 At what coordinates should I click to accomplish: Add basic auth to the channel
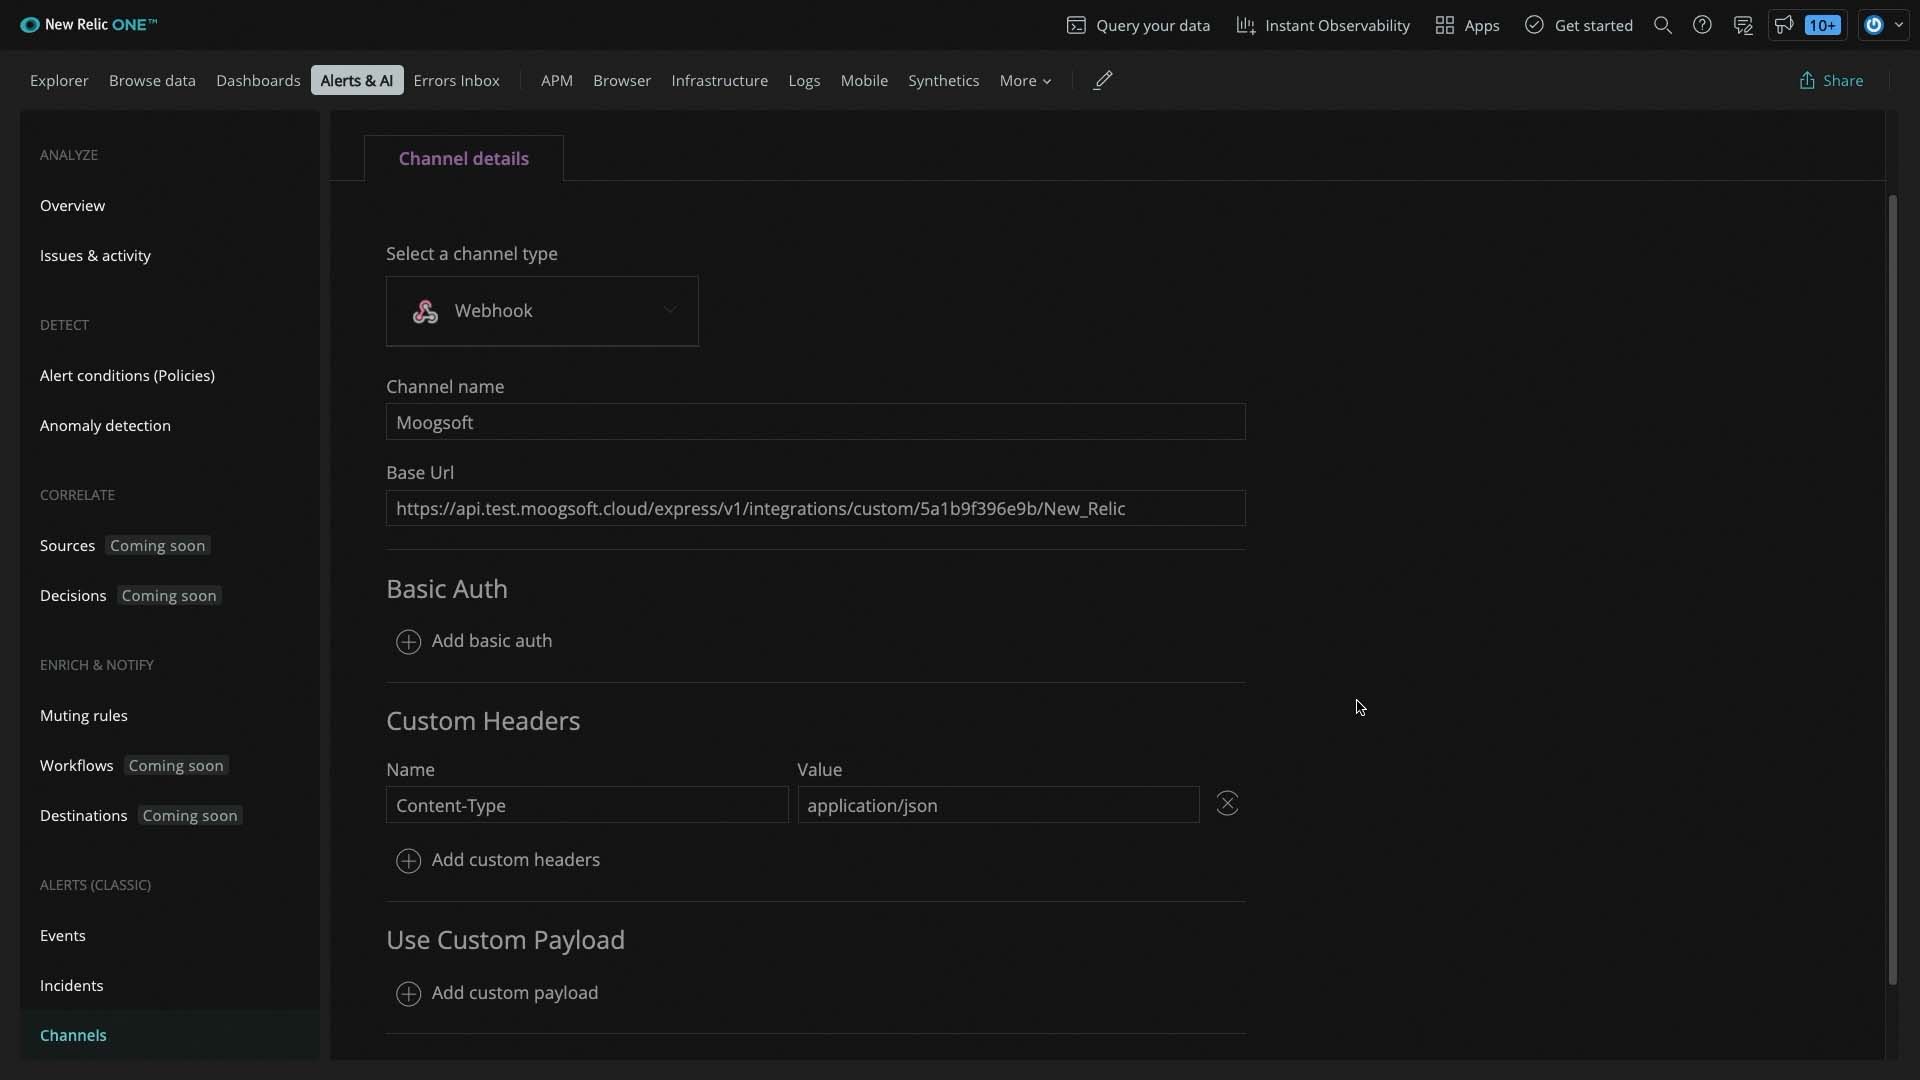[x=474, y=641]
